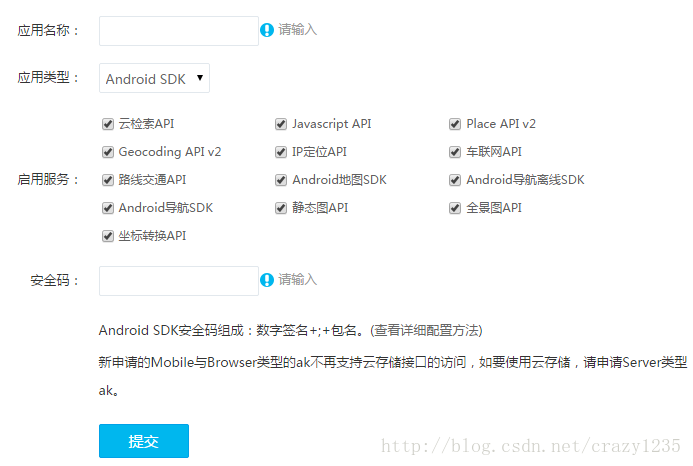Uncheck the Place API v2 checkbox

(x=455, y=124)
